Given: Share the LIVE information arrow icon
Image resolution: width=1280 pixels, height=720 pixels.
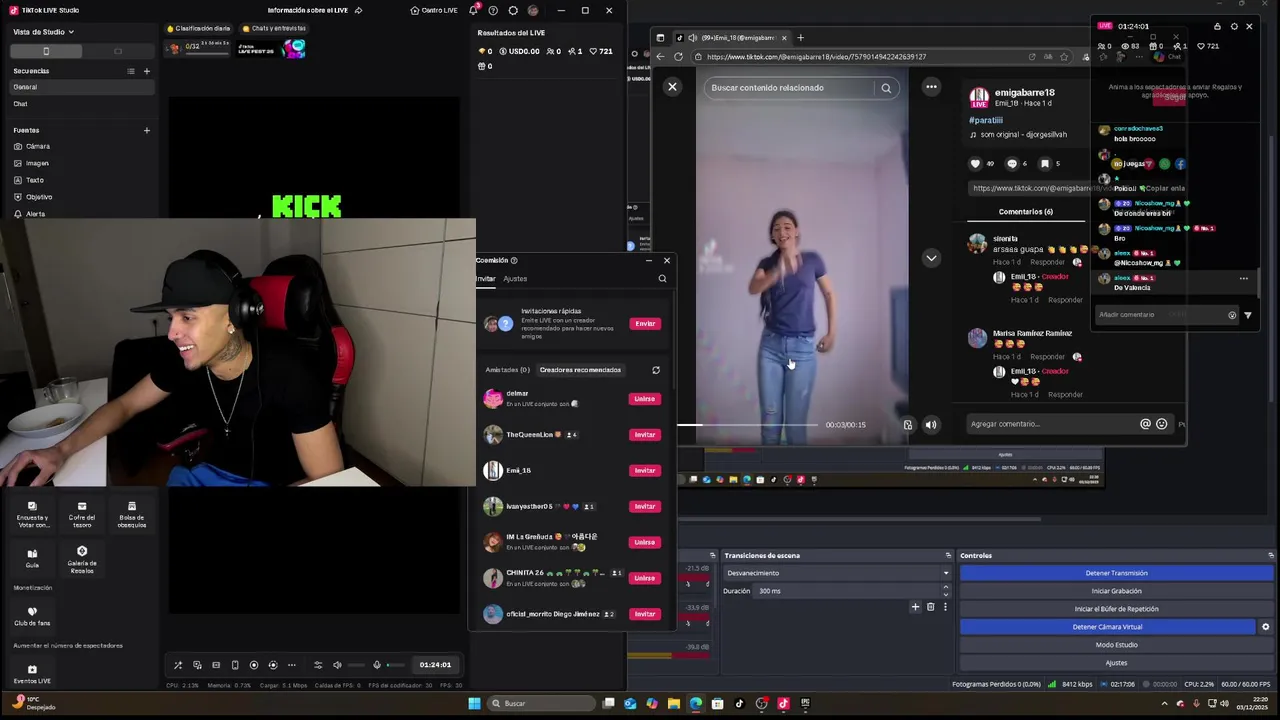Looking at the screenshot, I should point(358,10).
